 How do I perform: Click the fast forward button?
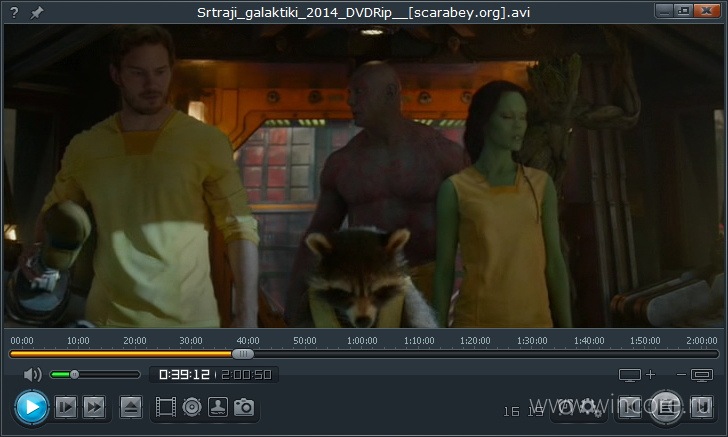[x=94, y=407]
